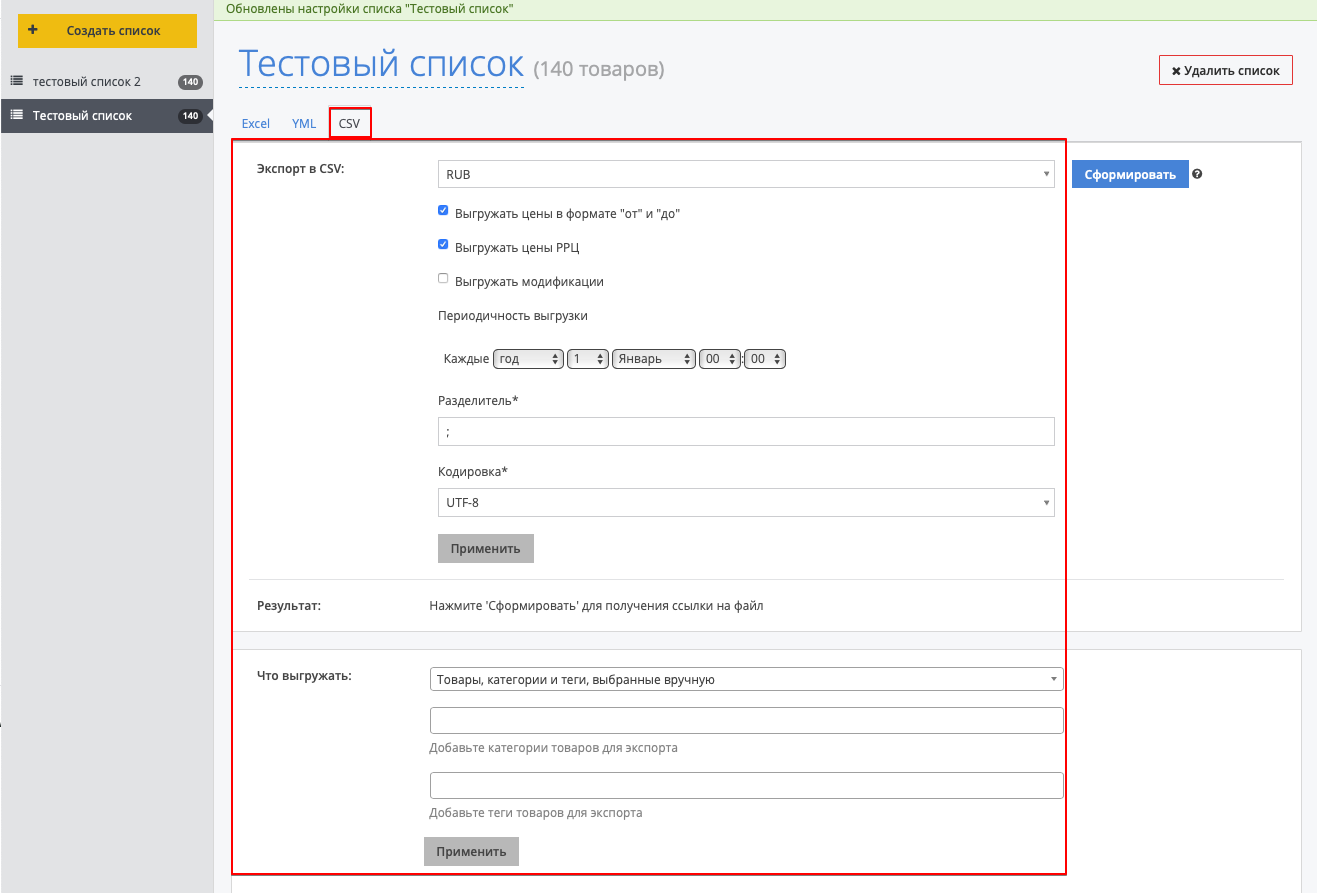Click the 'Сформировать' button

(1130, 174)
